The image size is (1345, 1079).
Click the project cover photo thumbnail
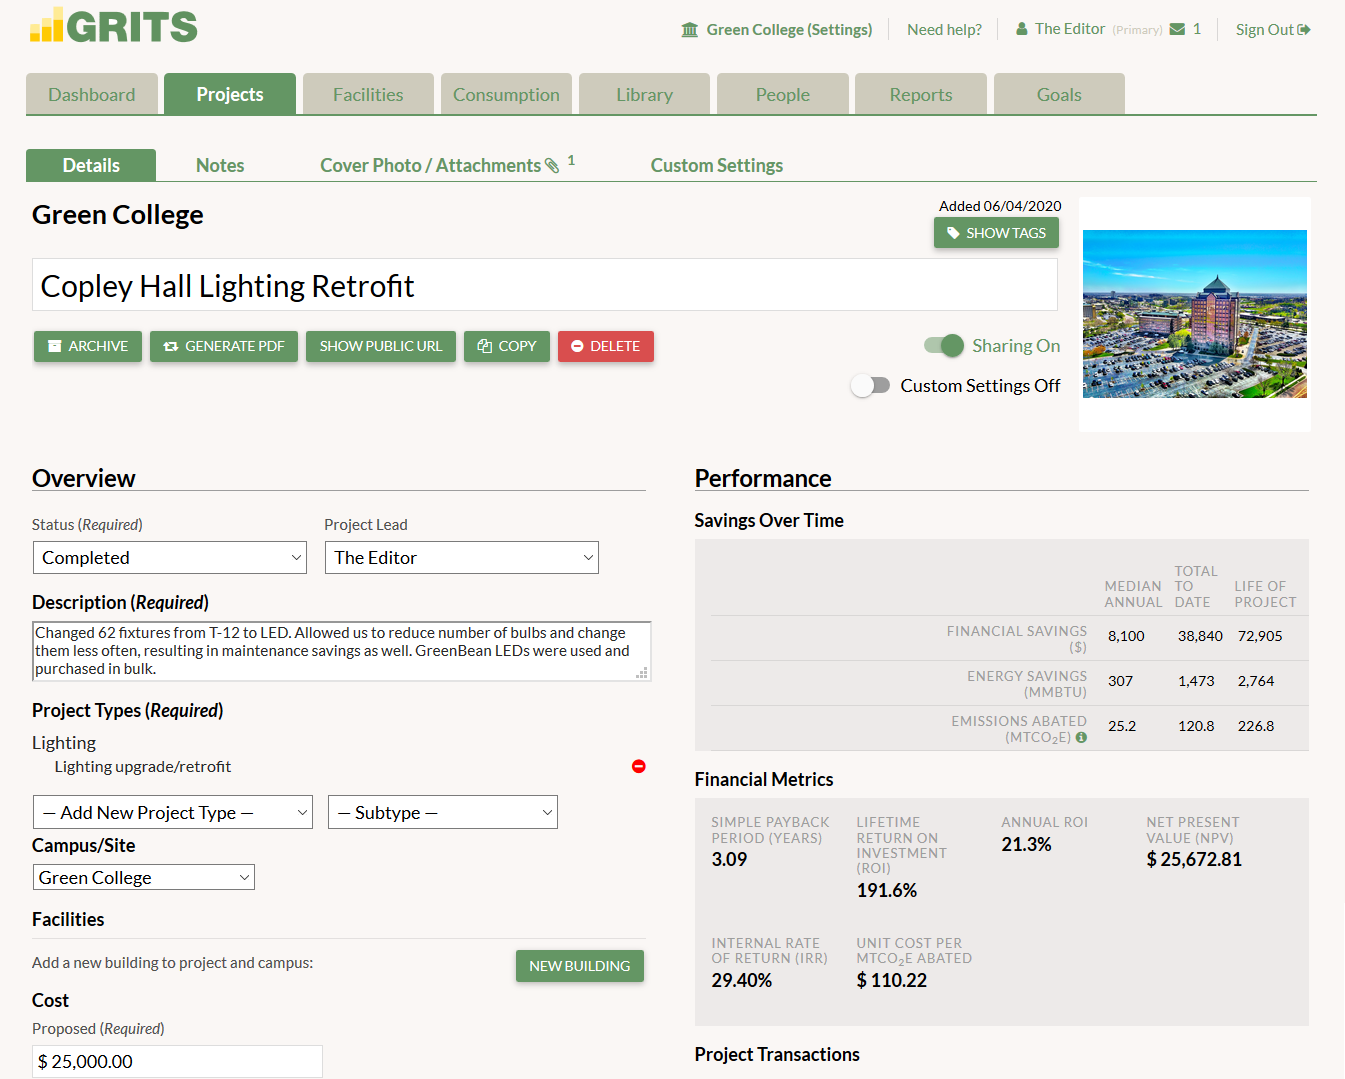1194,314
